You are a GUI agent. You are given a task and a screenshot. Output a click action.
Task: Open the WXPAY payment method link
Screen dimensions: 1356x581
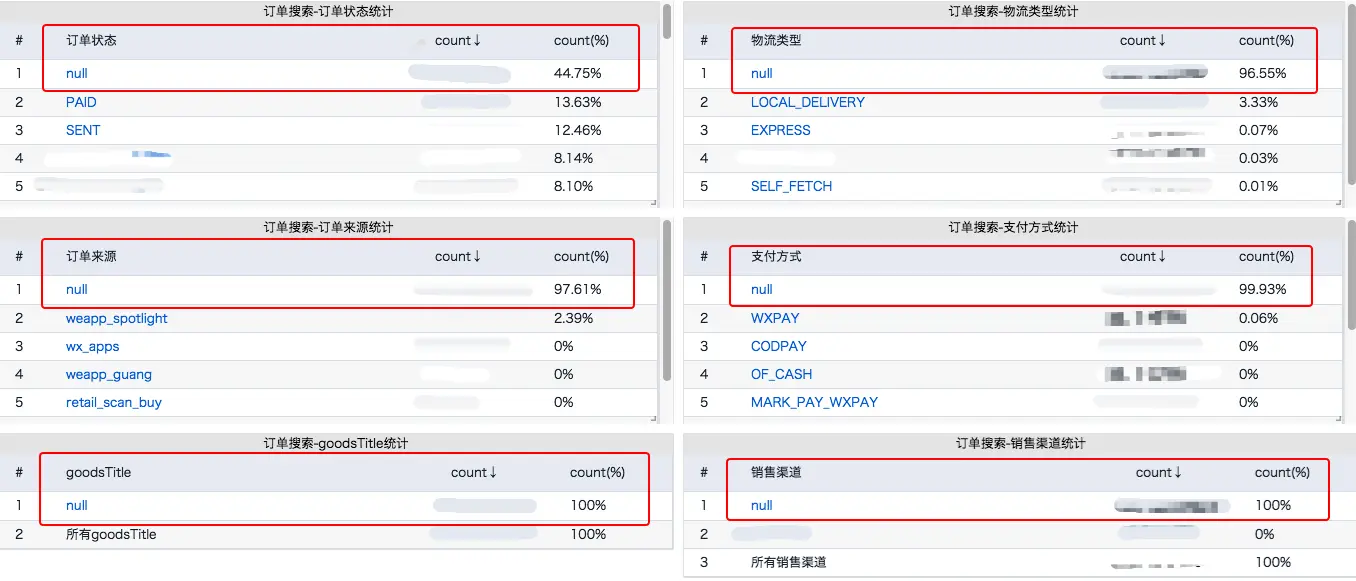click(x=775, y=318)
